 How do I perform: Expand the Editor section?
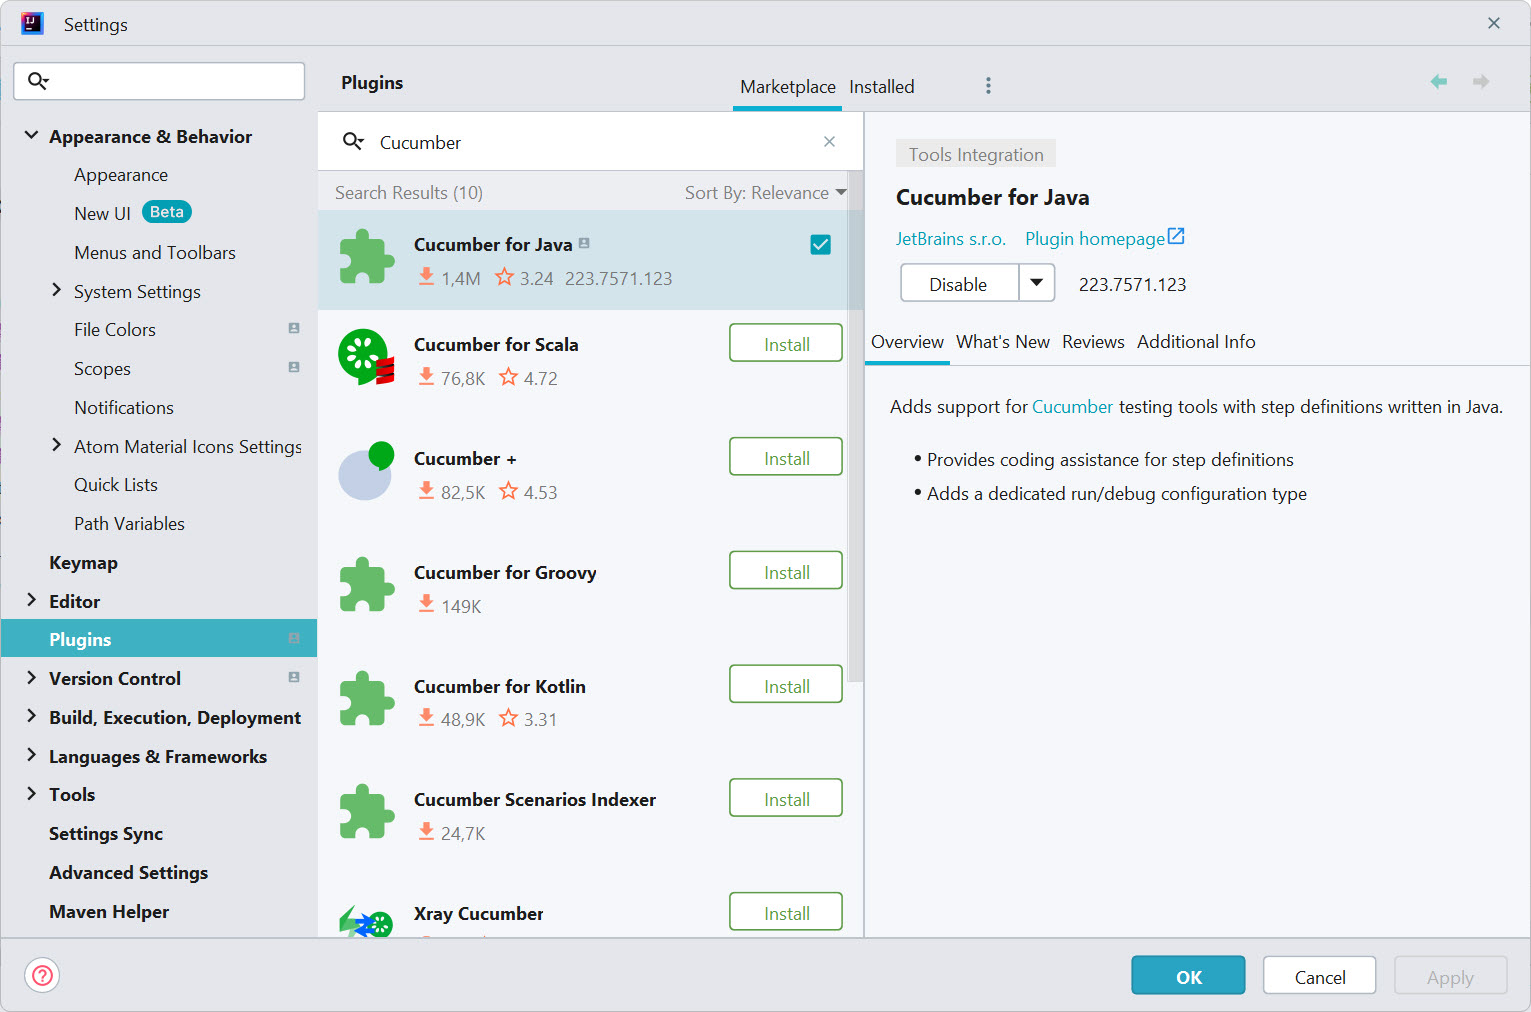(31, 600)
